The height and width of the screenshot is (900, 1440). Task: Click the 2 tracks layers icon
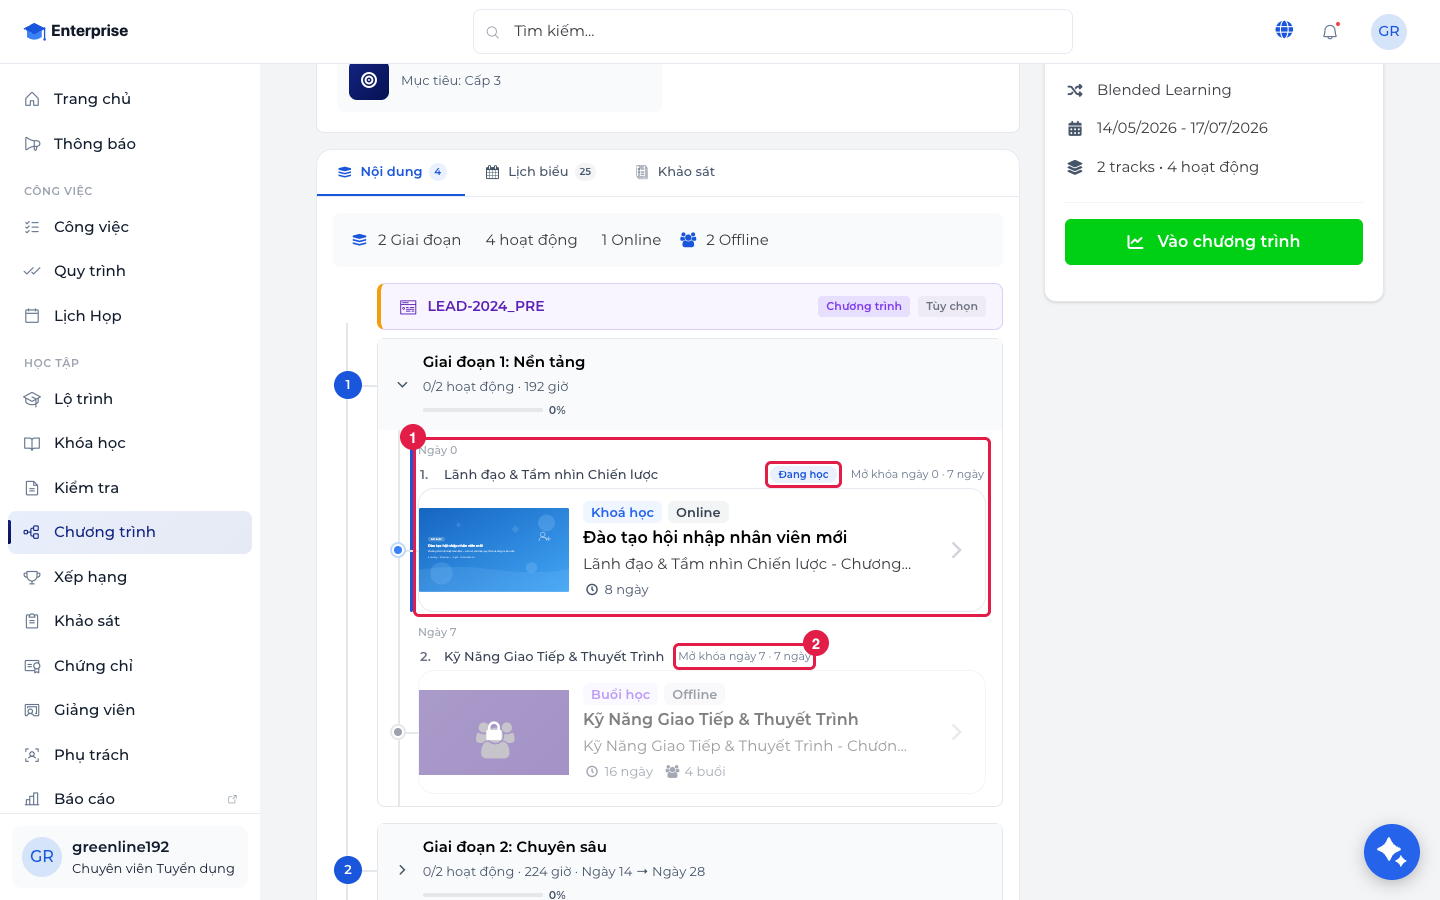pos(1075,167)
